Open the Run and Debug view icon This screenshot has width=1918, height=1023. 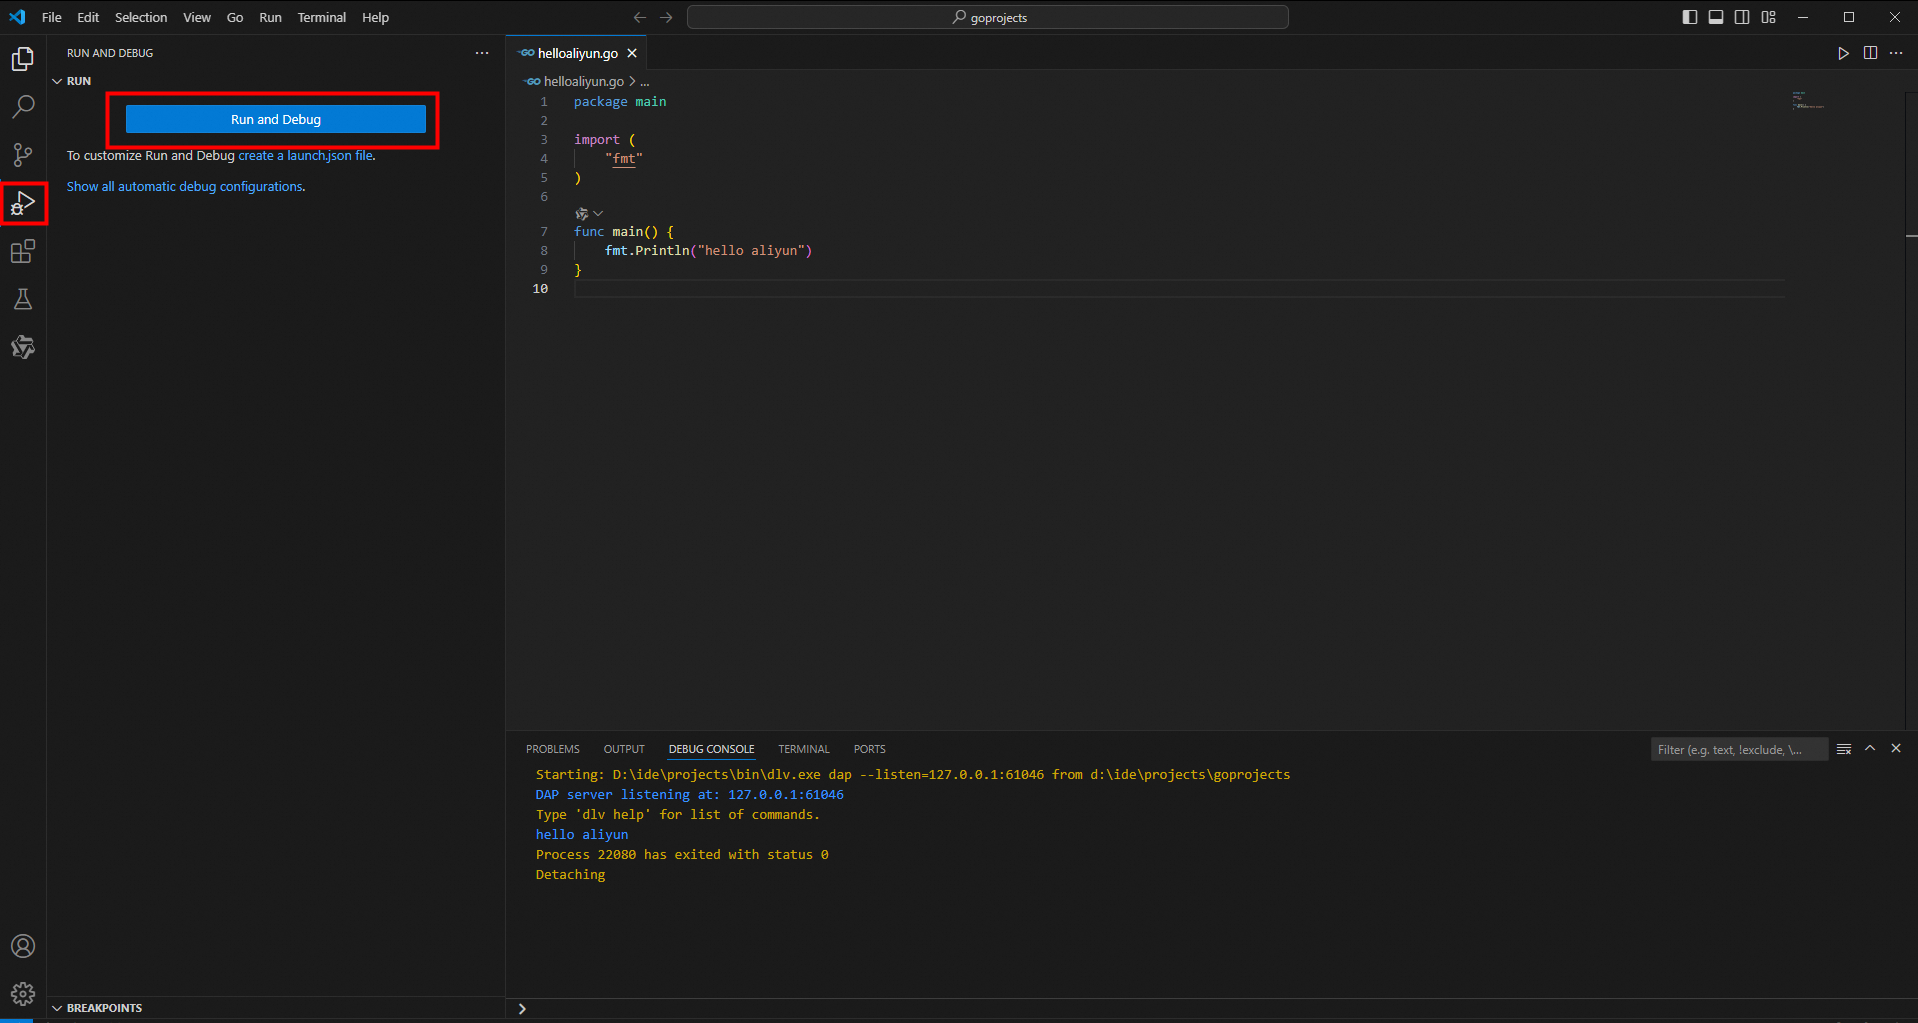pyautogui.click(x=23, y=203)
